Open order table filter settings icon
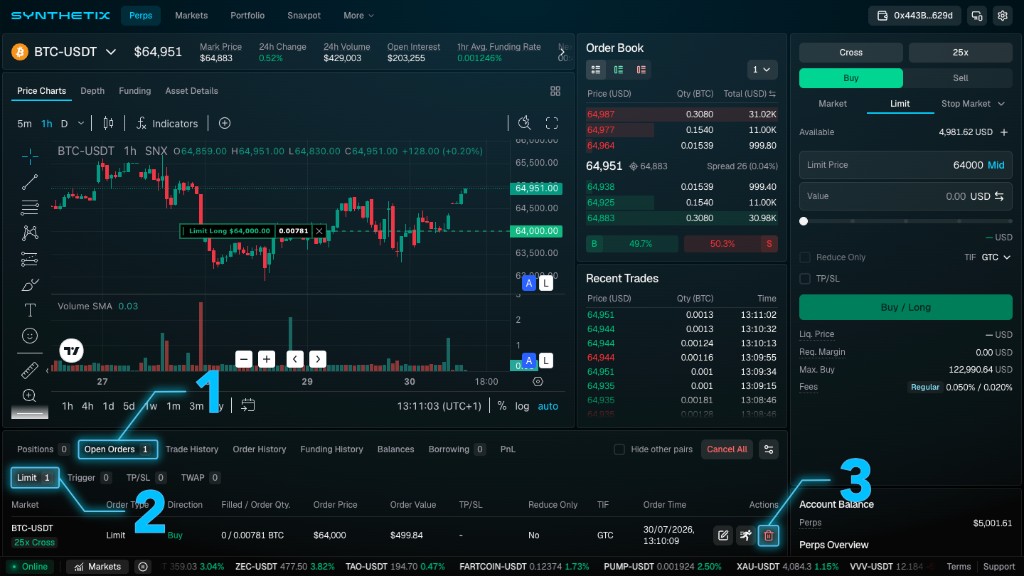 coord(769,449)
